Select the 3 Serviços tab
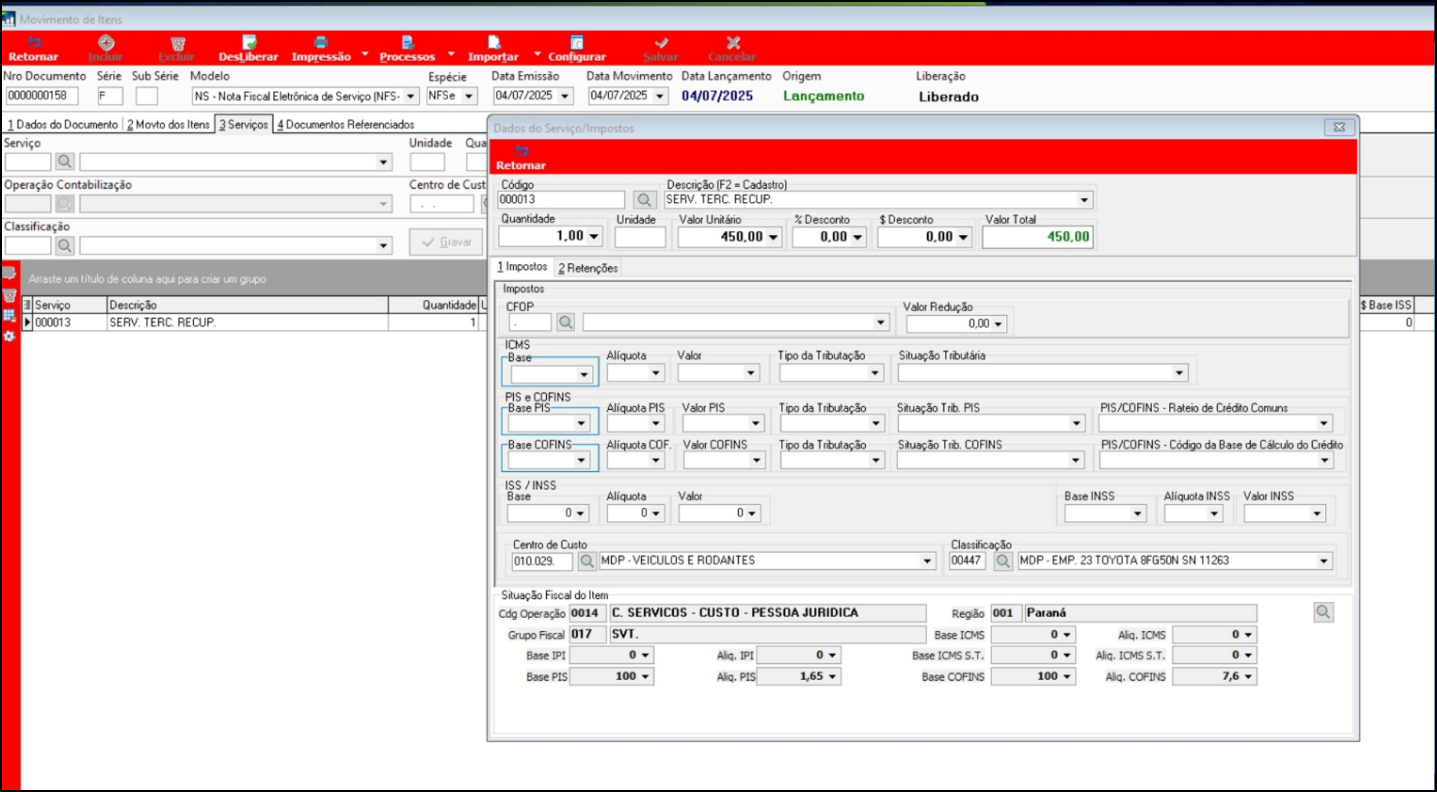 coord(244,125)
